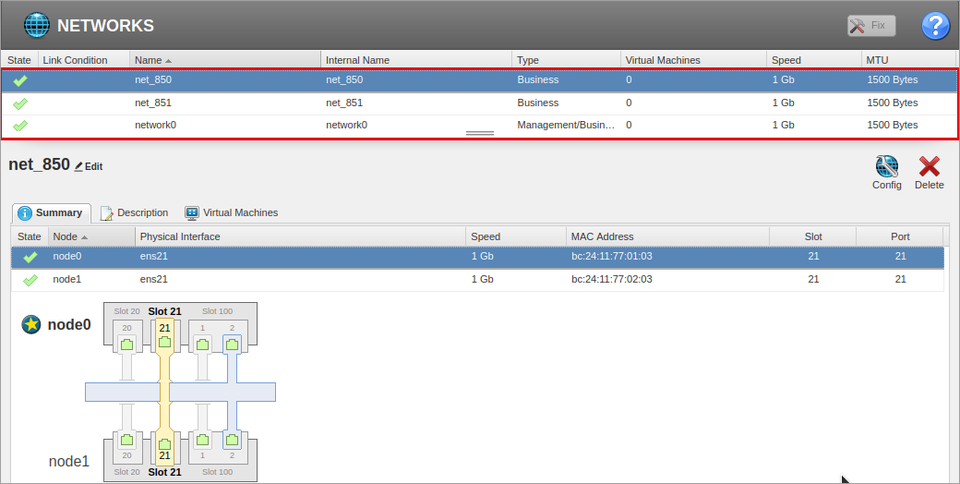Click the Summary tab info icon
The width and height of the screenshot is (960, 484).
pyautogui.click(x=24, y=213)
